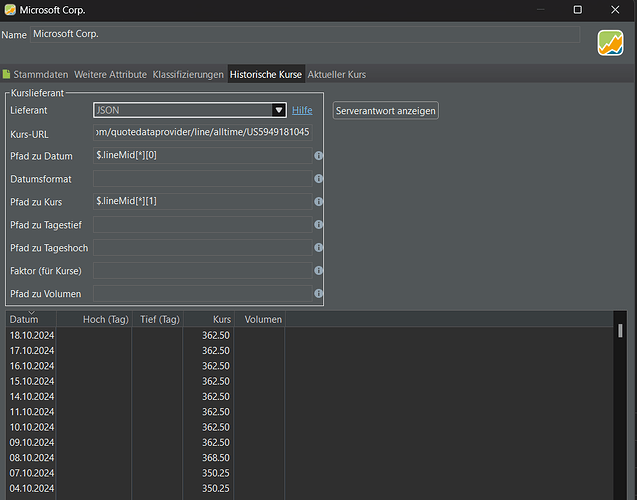Select the Klassifizierungen tab
Screen dimensions: 637x500
point(188,75)
